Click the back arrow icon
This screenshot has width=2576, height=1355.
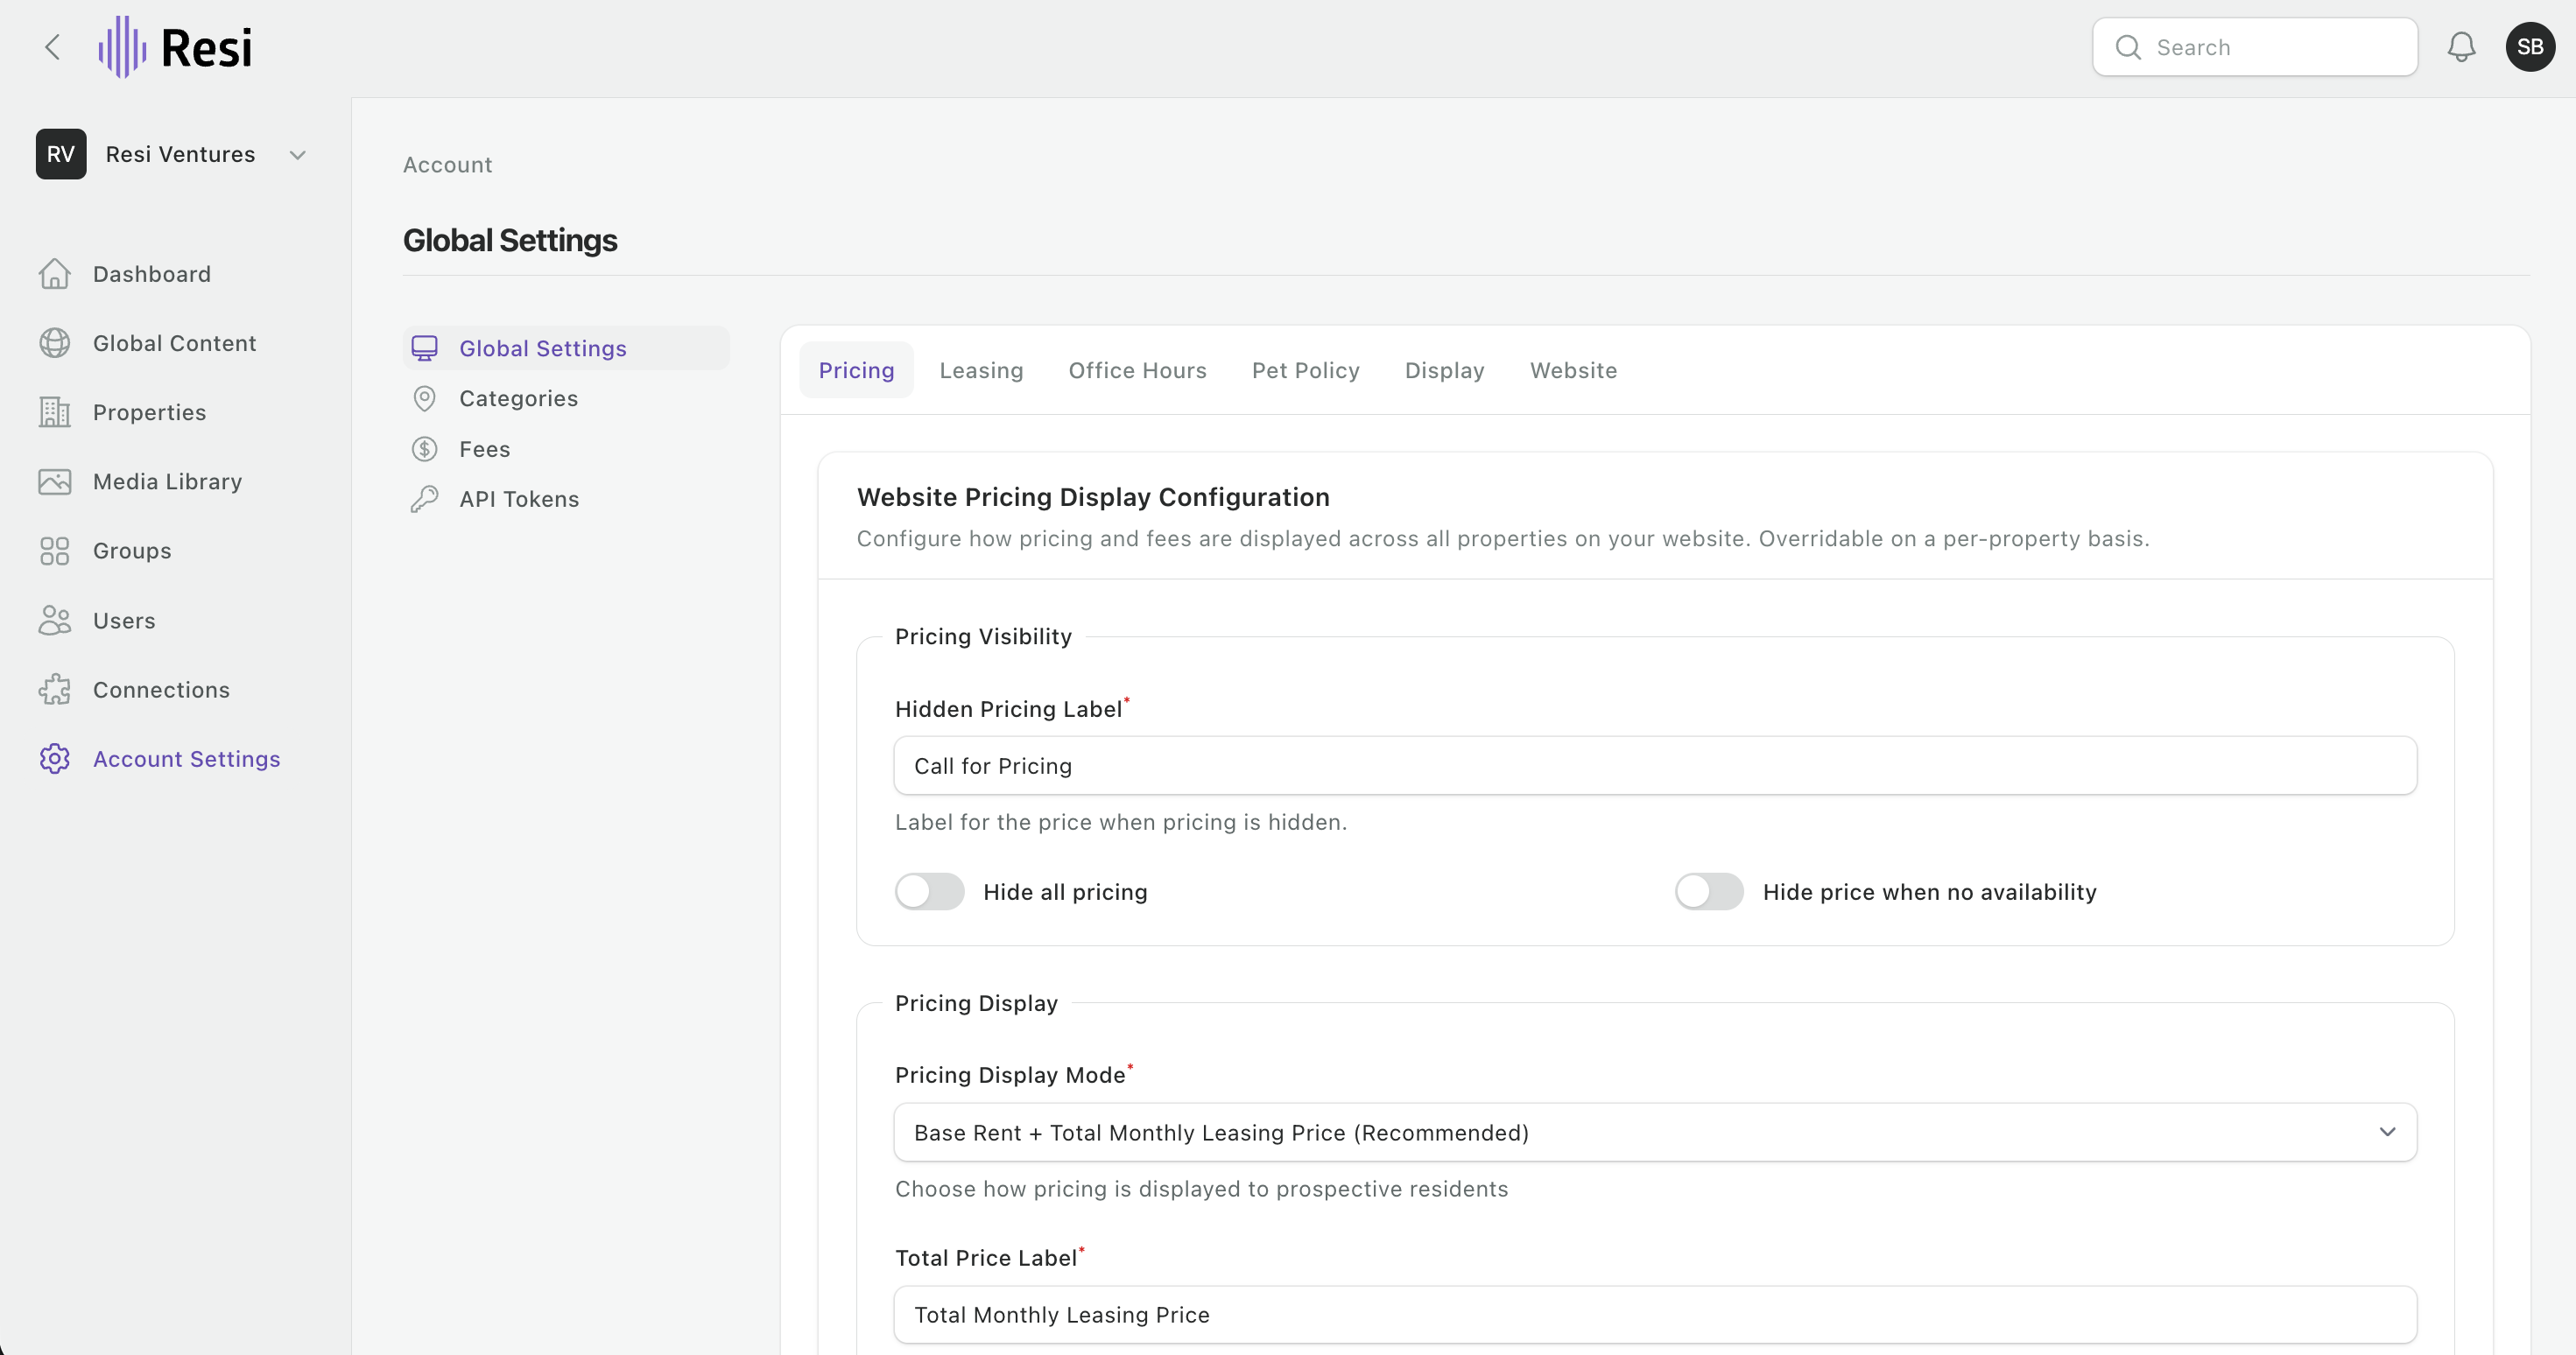tap(53, 47)
